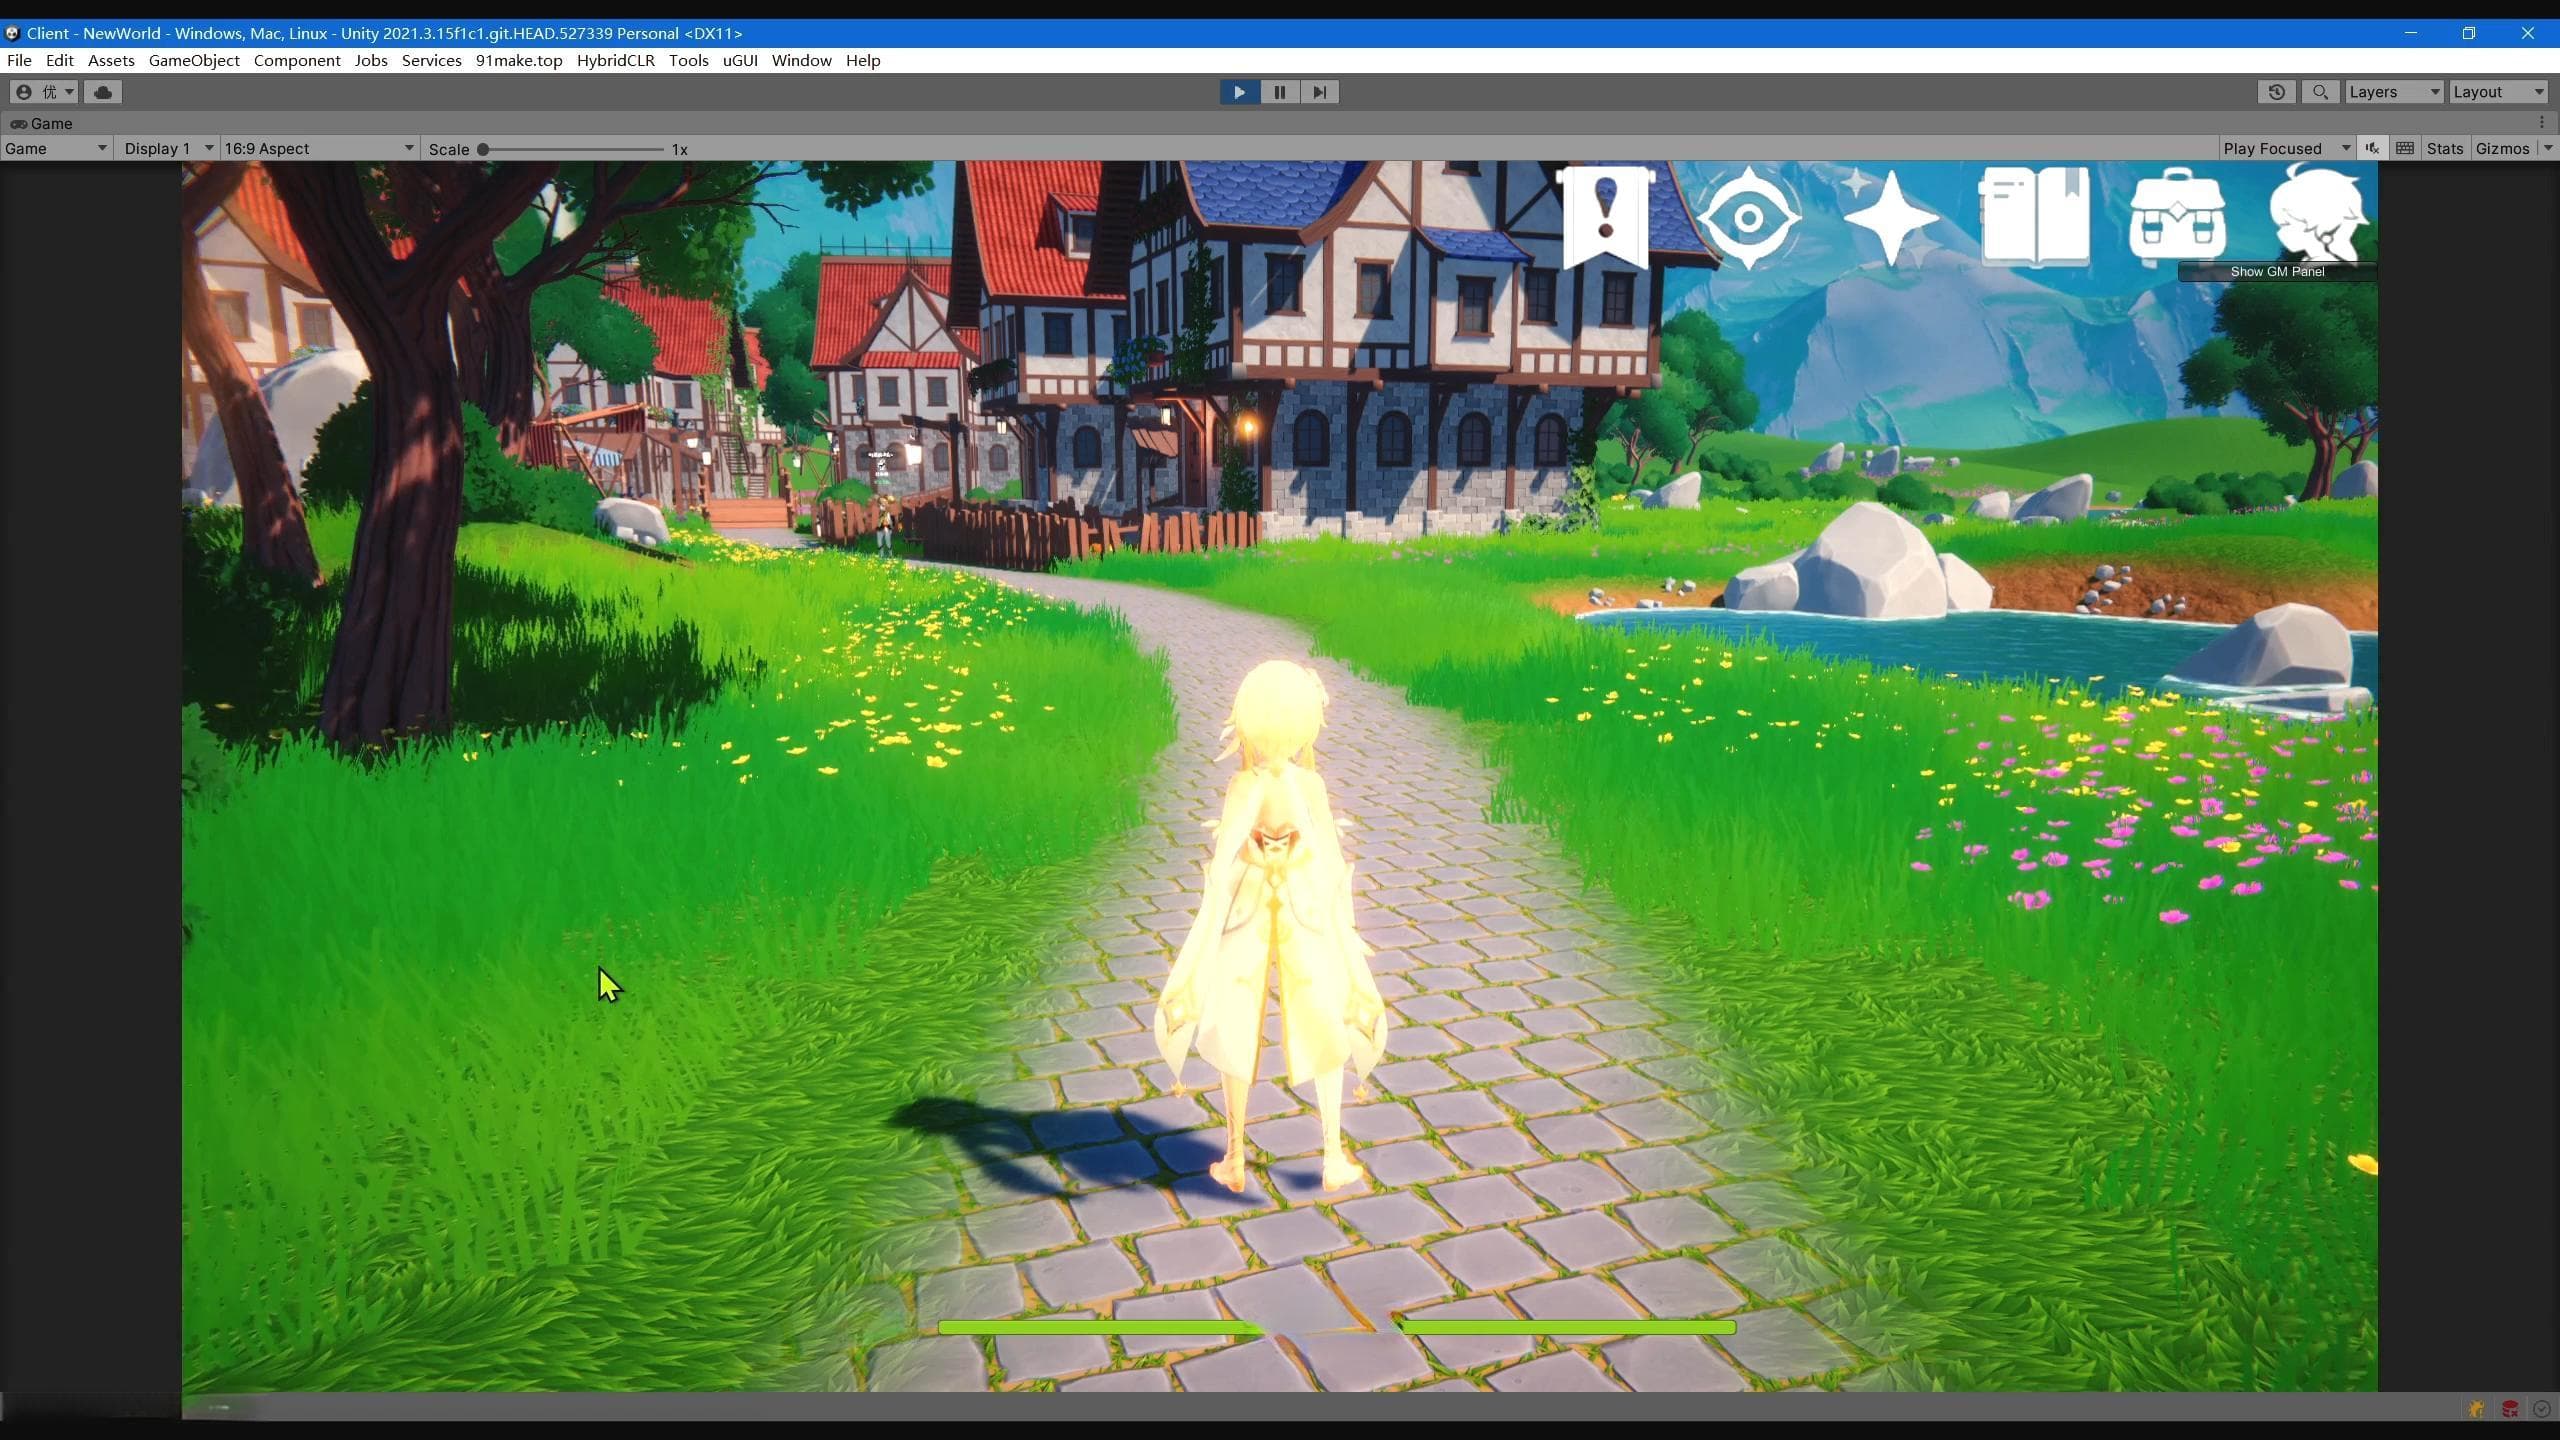Open the backpack inventory icon
The height and width of the screenshot is (1440, 2560).
2177,218
